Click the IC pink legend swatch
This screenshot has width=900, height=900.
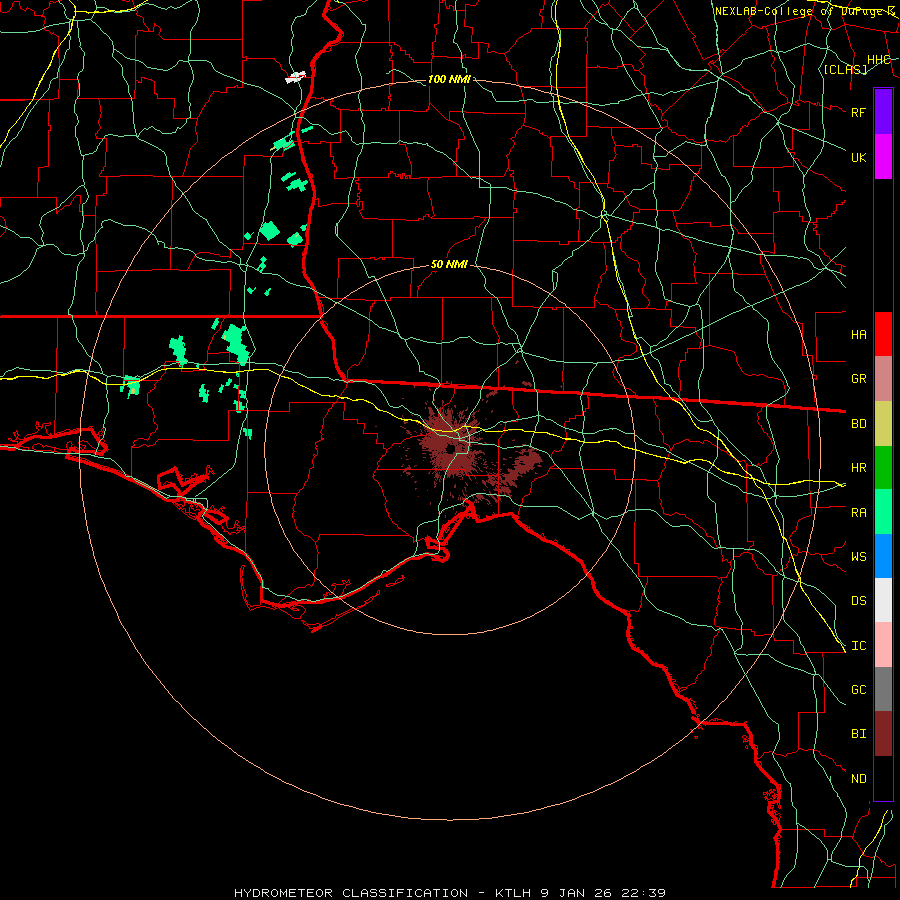tap(883, 645)
